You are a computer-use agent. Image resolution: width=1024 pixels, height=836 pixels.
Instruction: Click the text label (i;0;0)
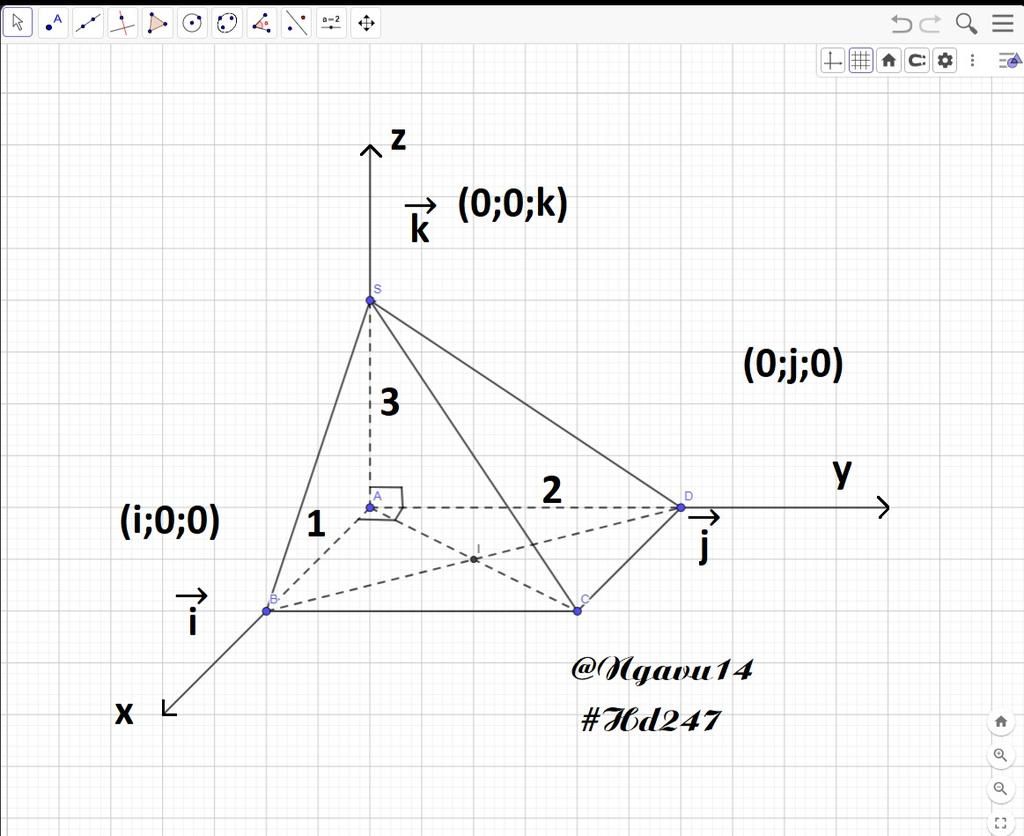tap(170, 521)
